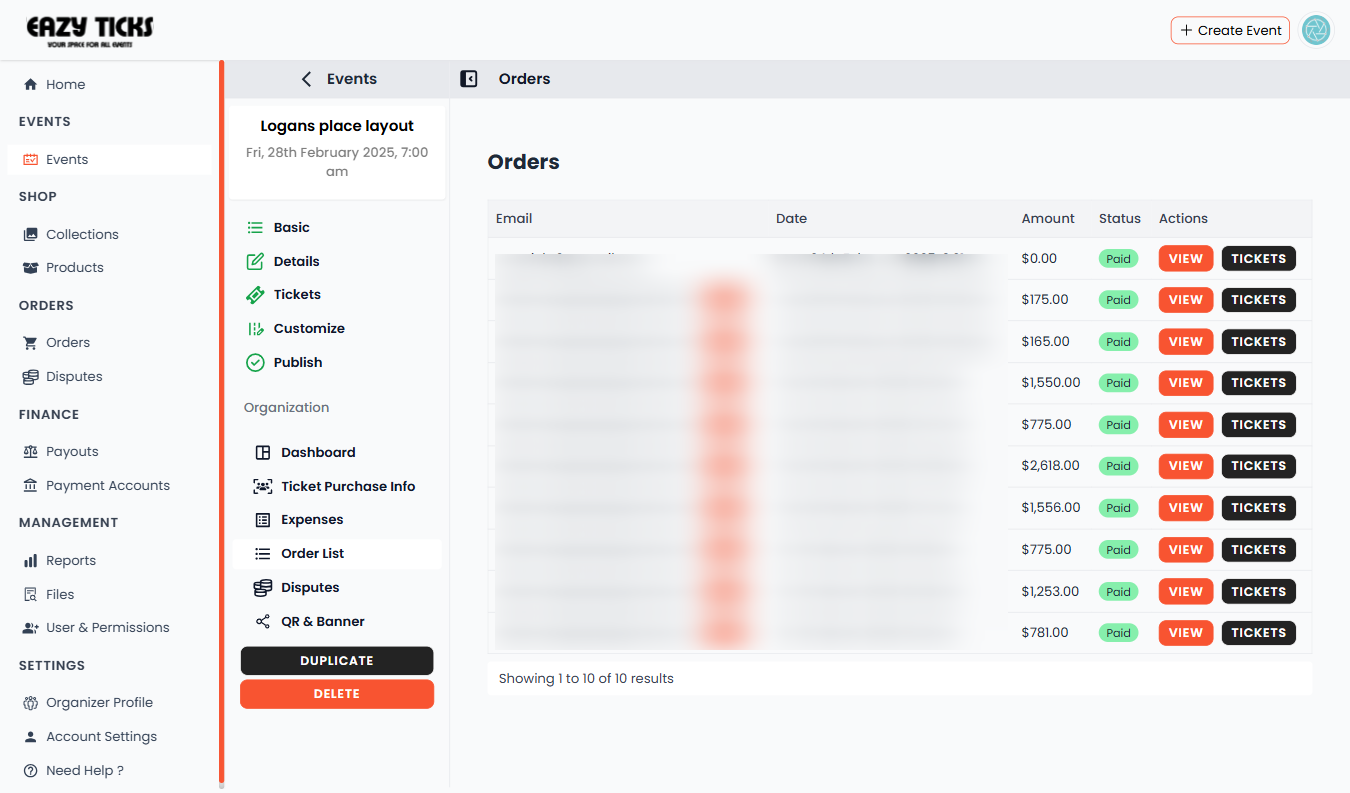Click the QR & Banner share icon

click(x=262, y=621)
